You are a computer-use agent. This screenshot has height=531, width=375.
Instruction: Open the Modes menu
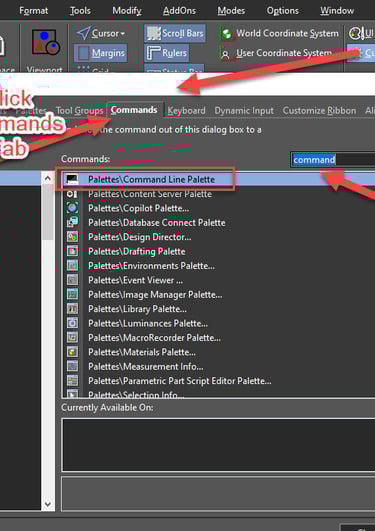pyautogui.click(x=231, y=11)
